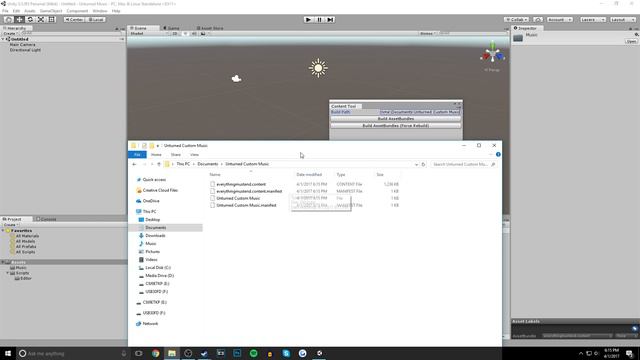Screen dimensions: 640x360
Task: Select the Unity Hand tool
Action: (x=8, y=20)
